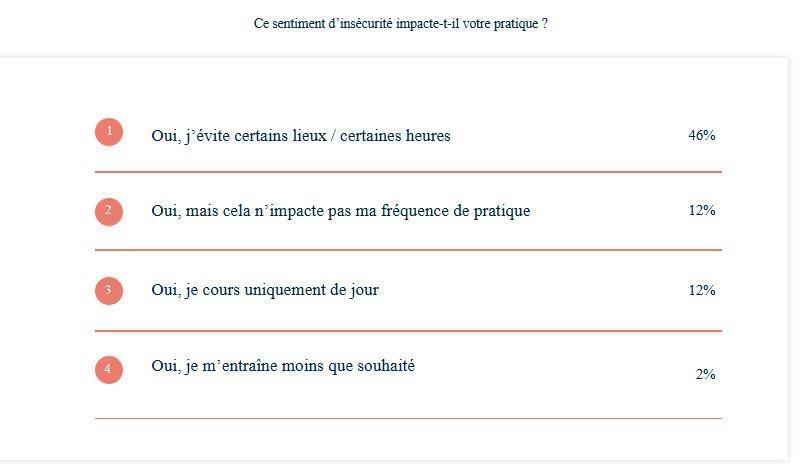Click the divider line under answer 1

coord(408,172)
